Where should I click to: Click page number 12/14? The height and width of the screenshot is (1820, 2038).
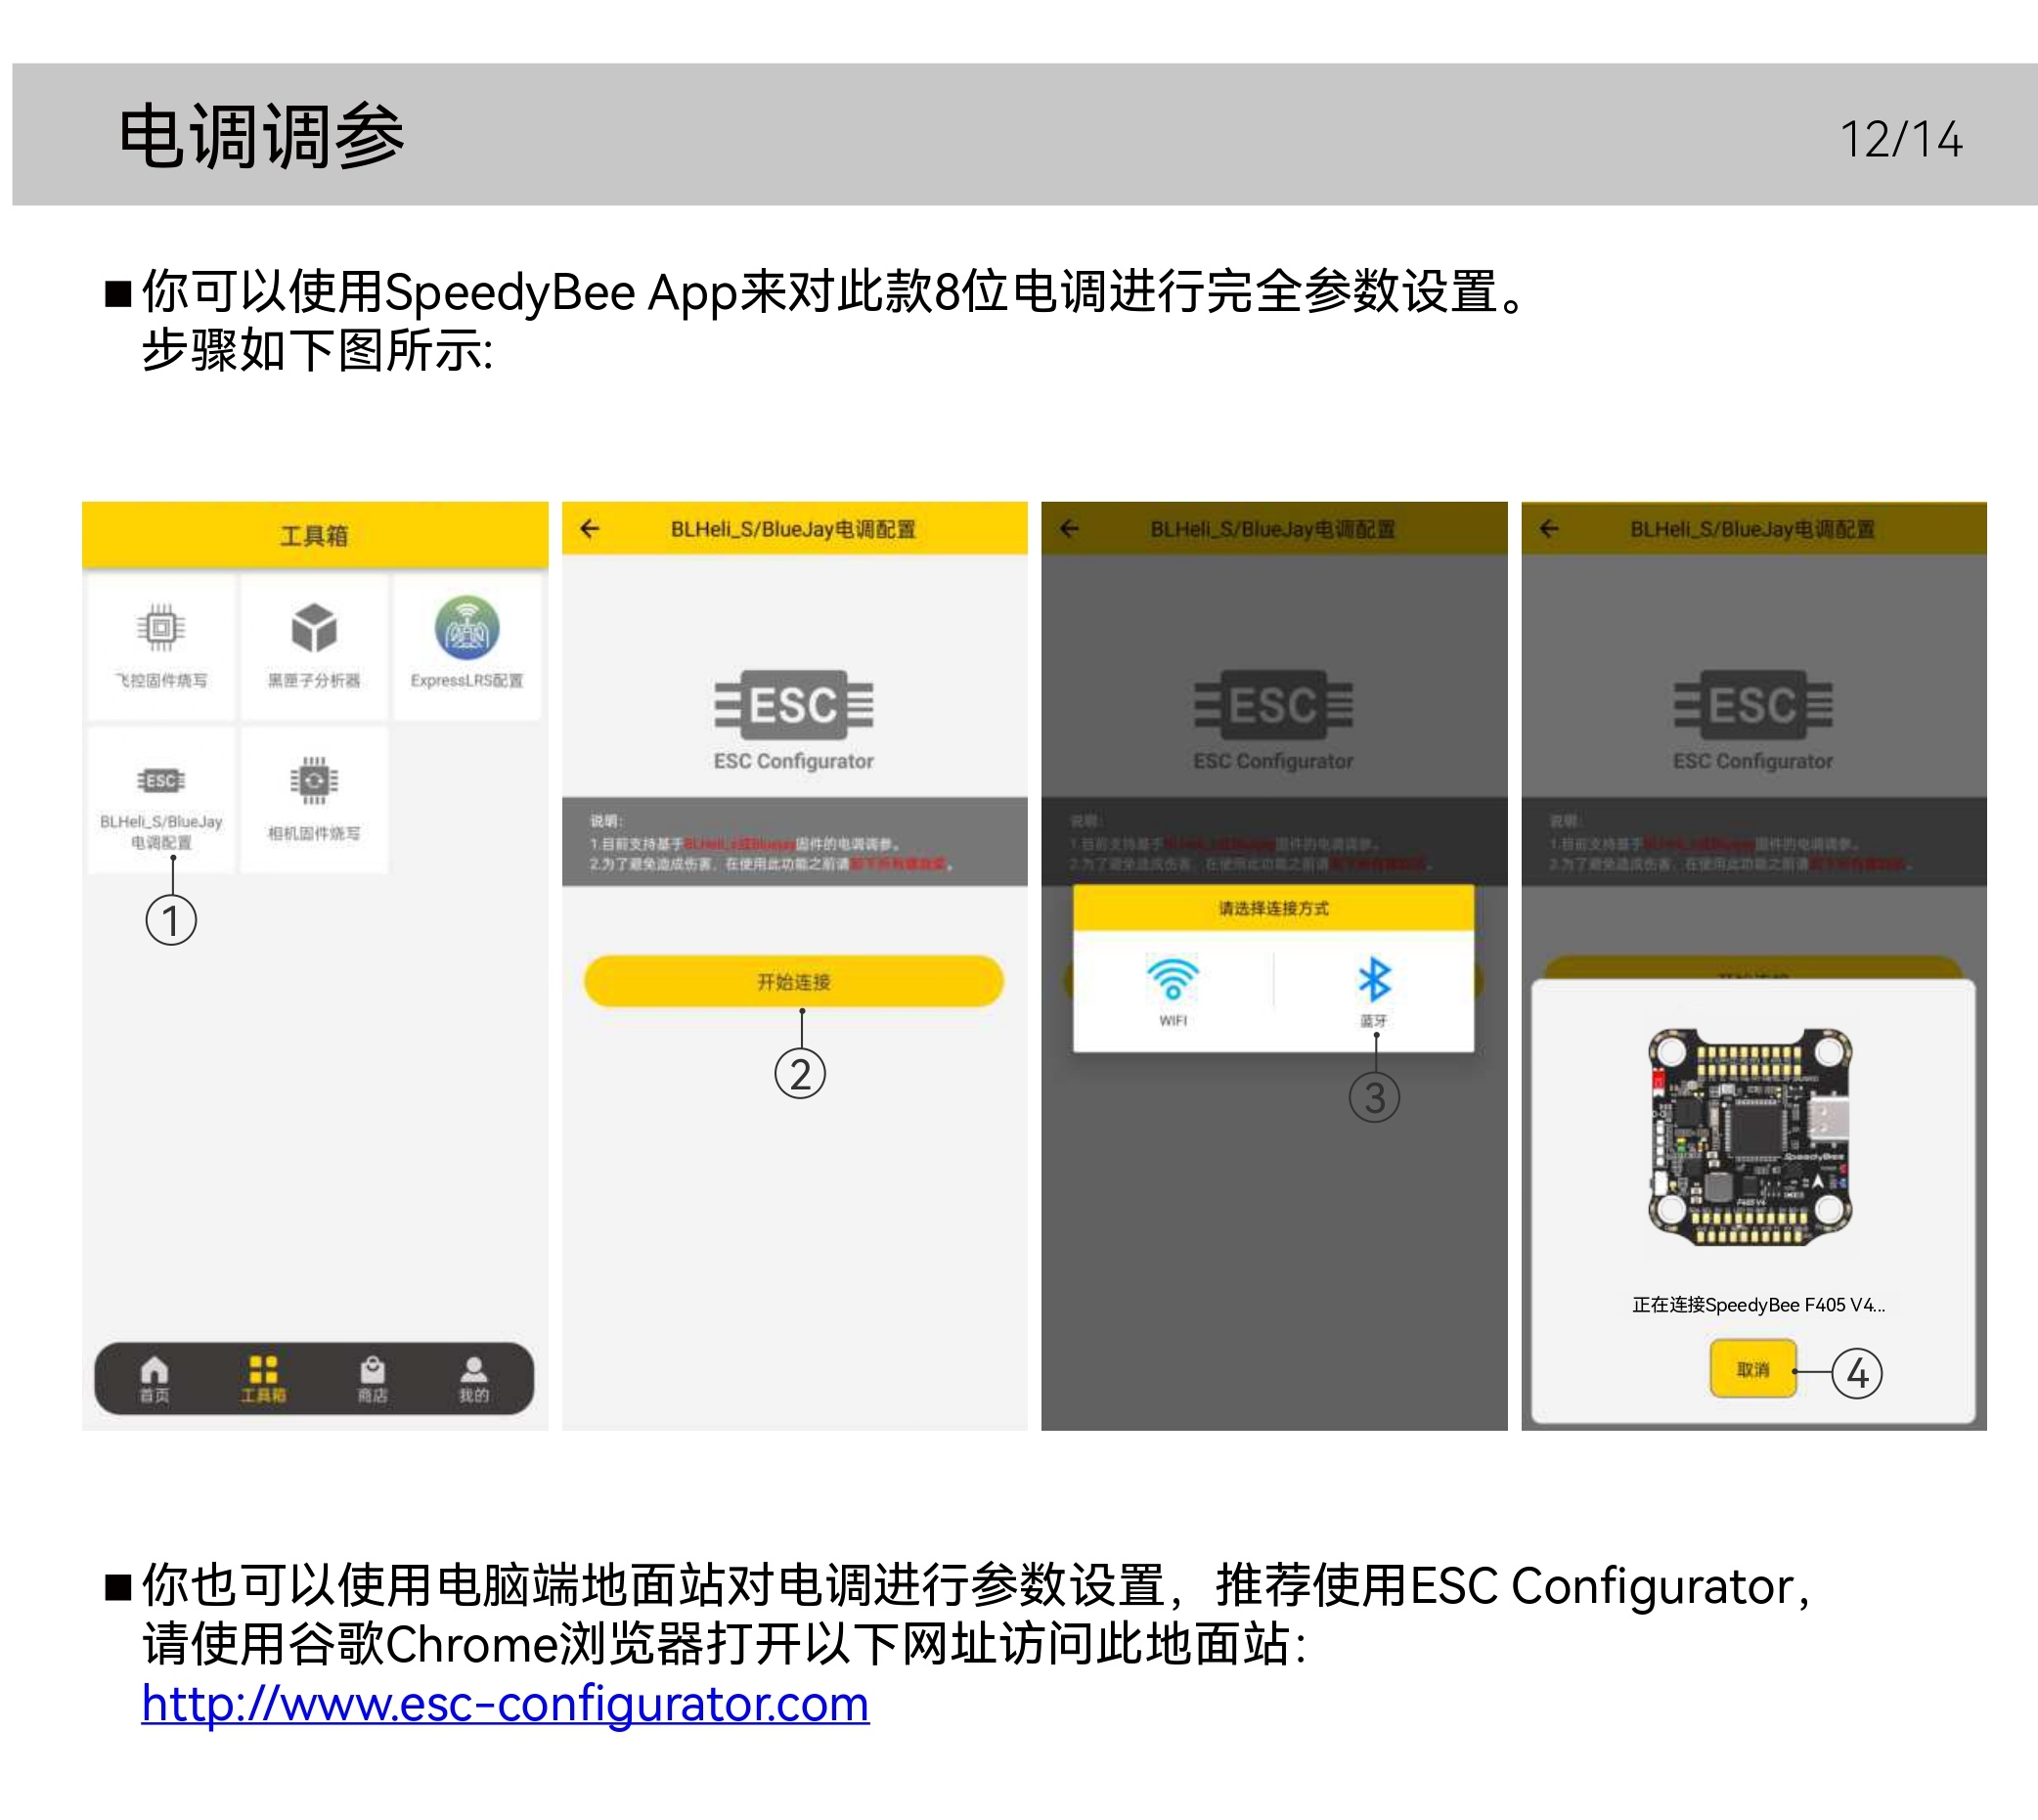pos(1901,139)
